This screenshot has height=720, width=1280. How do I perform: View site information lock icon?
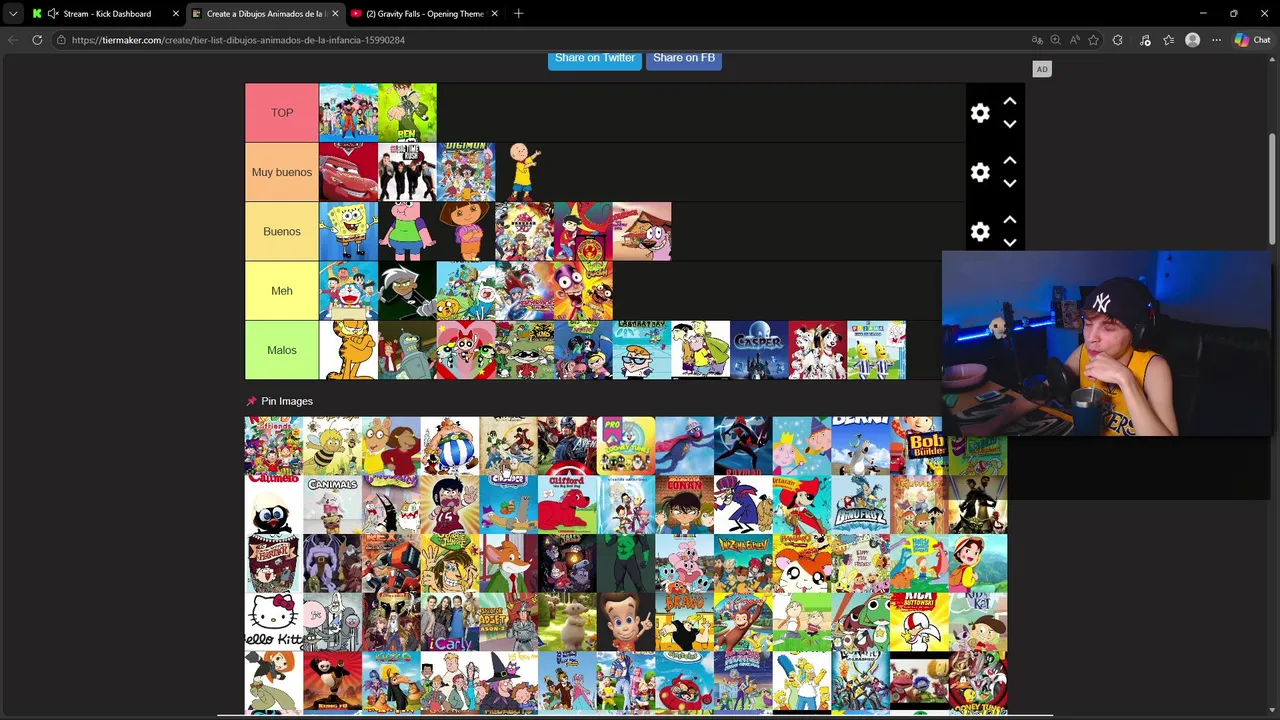(x=61, y=40)
